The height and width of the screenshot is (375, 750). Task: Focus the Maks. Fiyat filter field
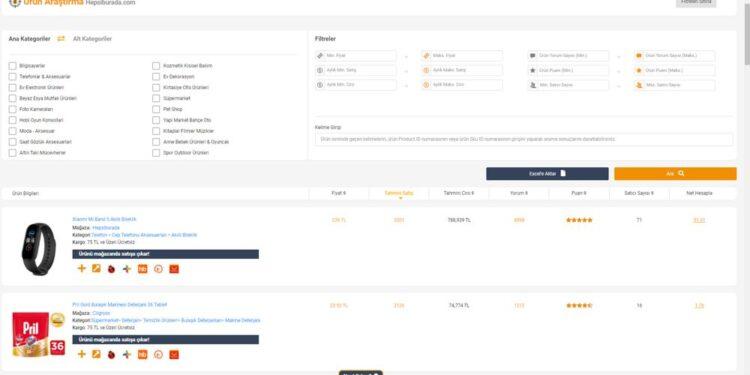(x=462, y=56)
